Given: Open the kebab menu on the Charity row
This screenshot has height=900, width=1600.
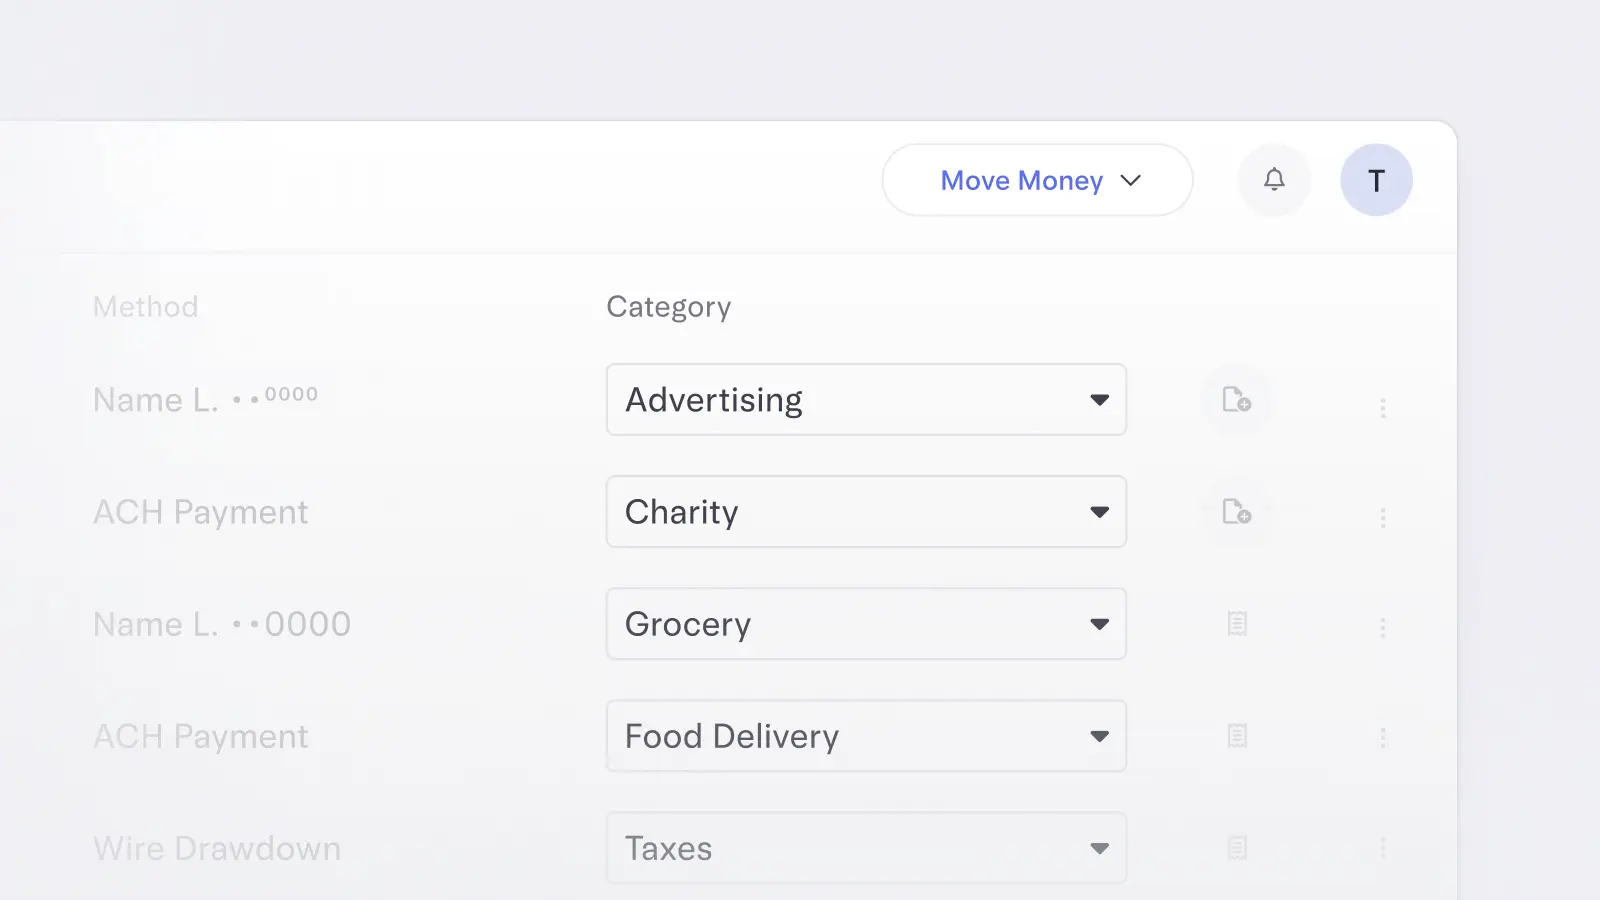Looking at the screenshot, I should (x=1384, y=518).
